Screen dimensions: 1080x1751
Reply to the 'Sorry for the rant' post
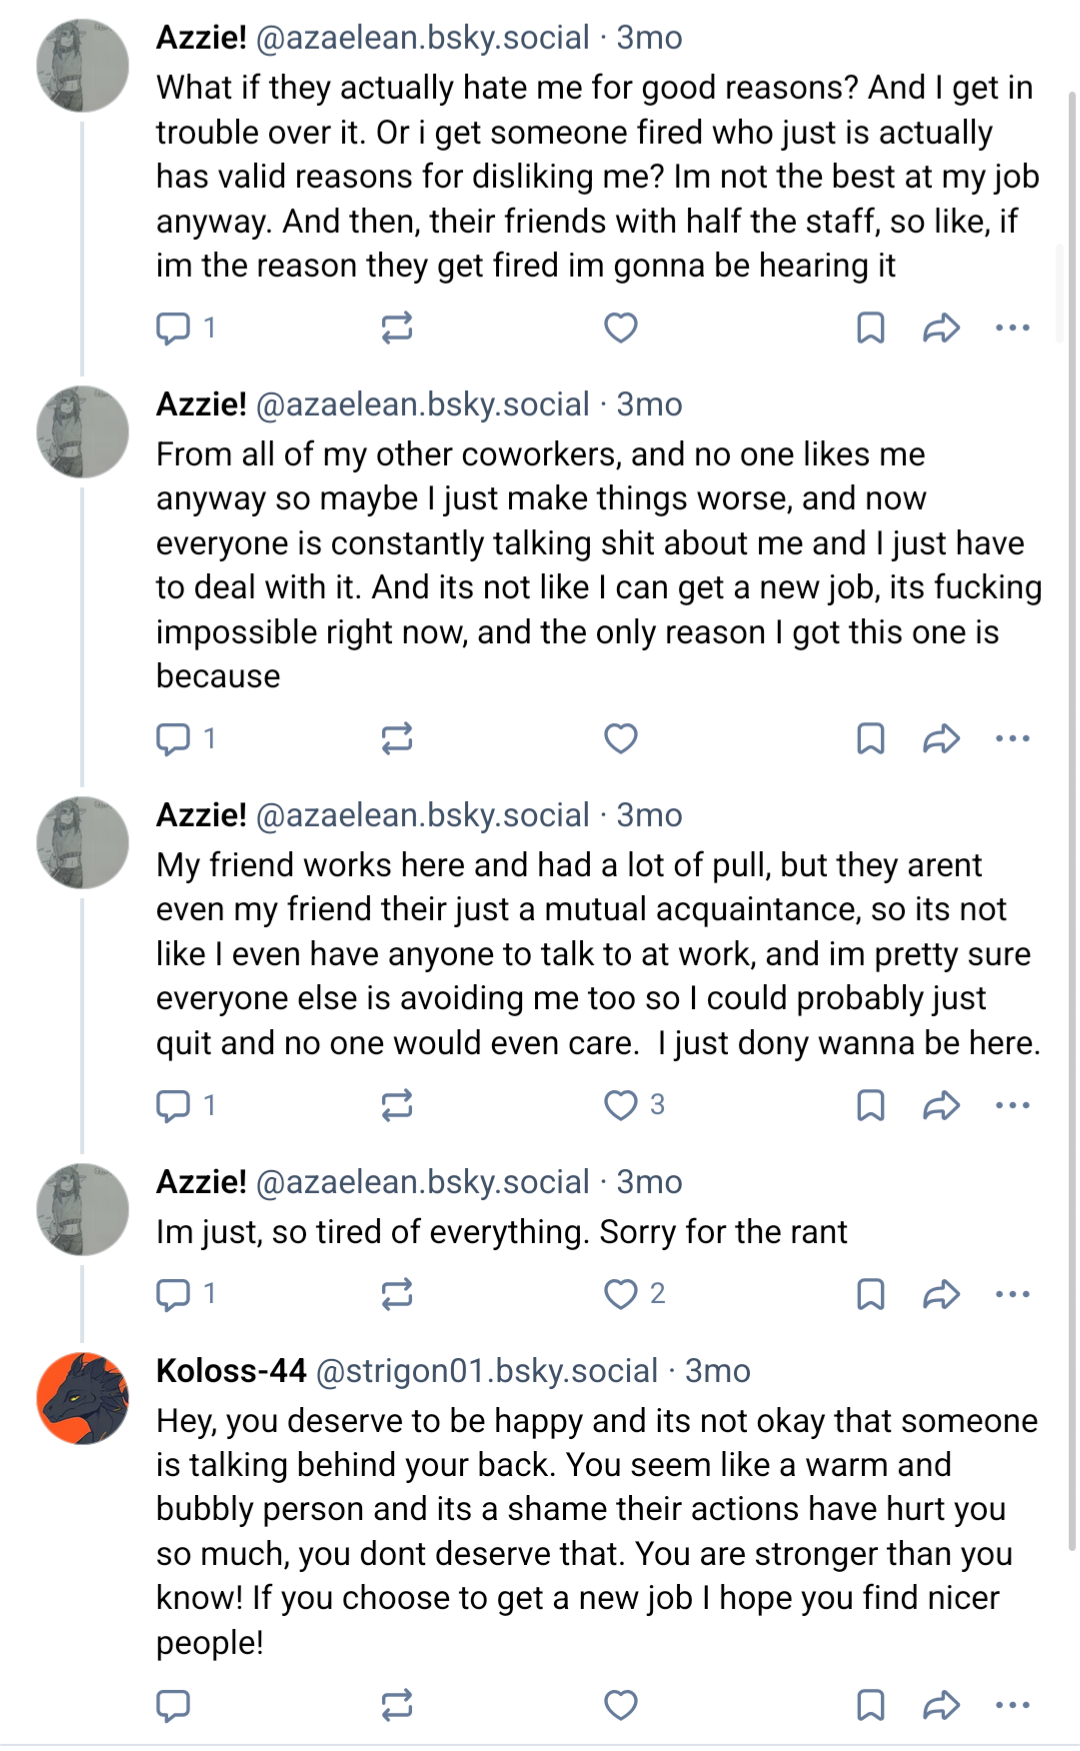[x=173, y=1294]
